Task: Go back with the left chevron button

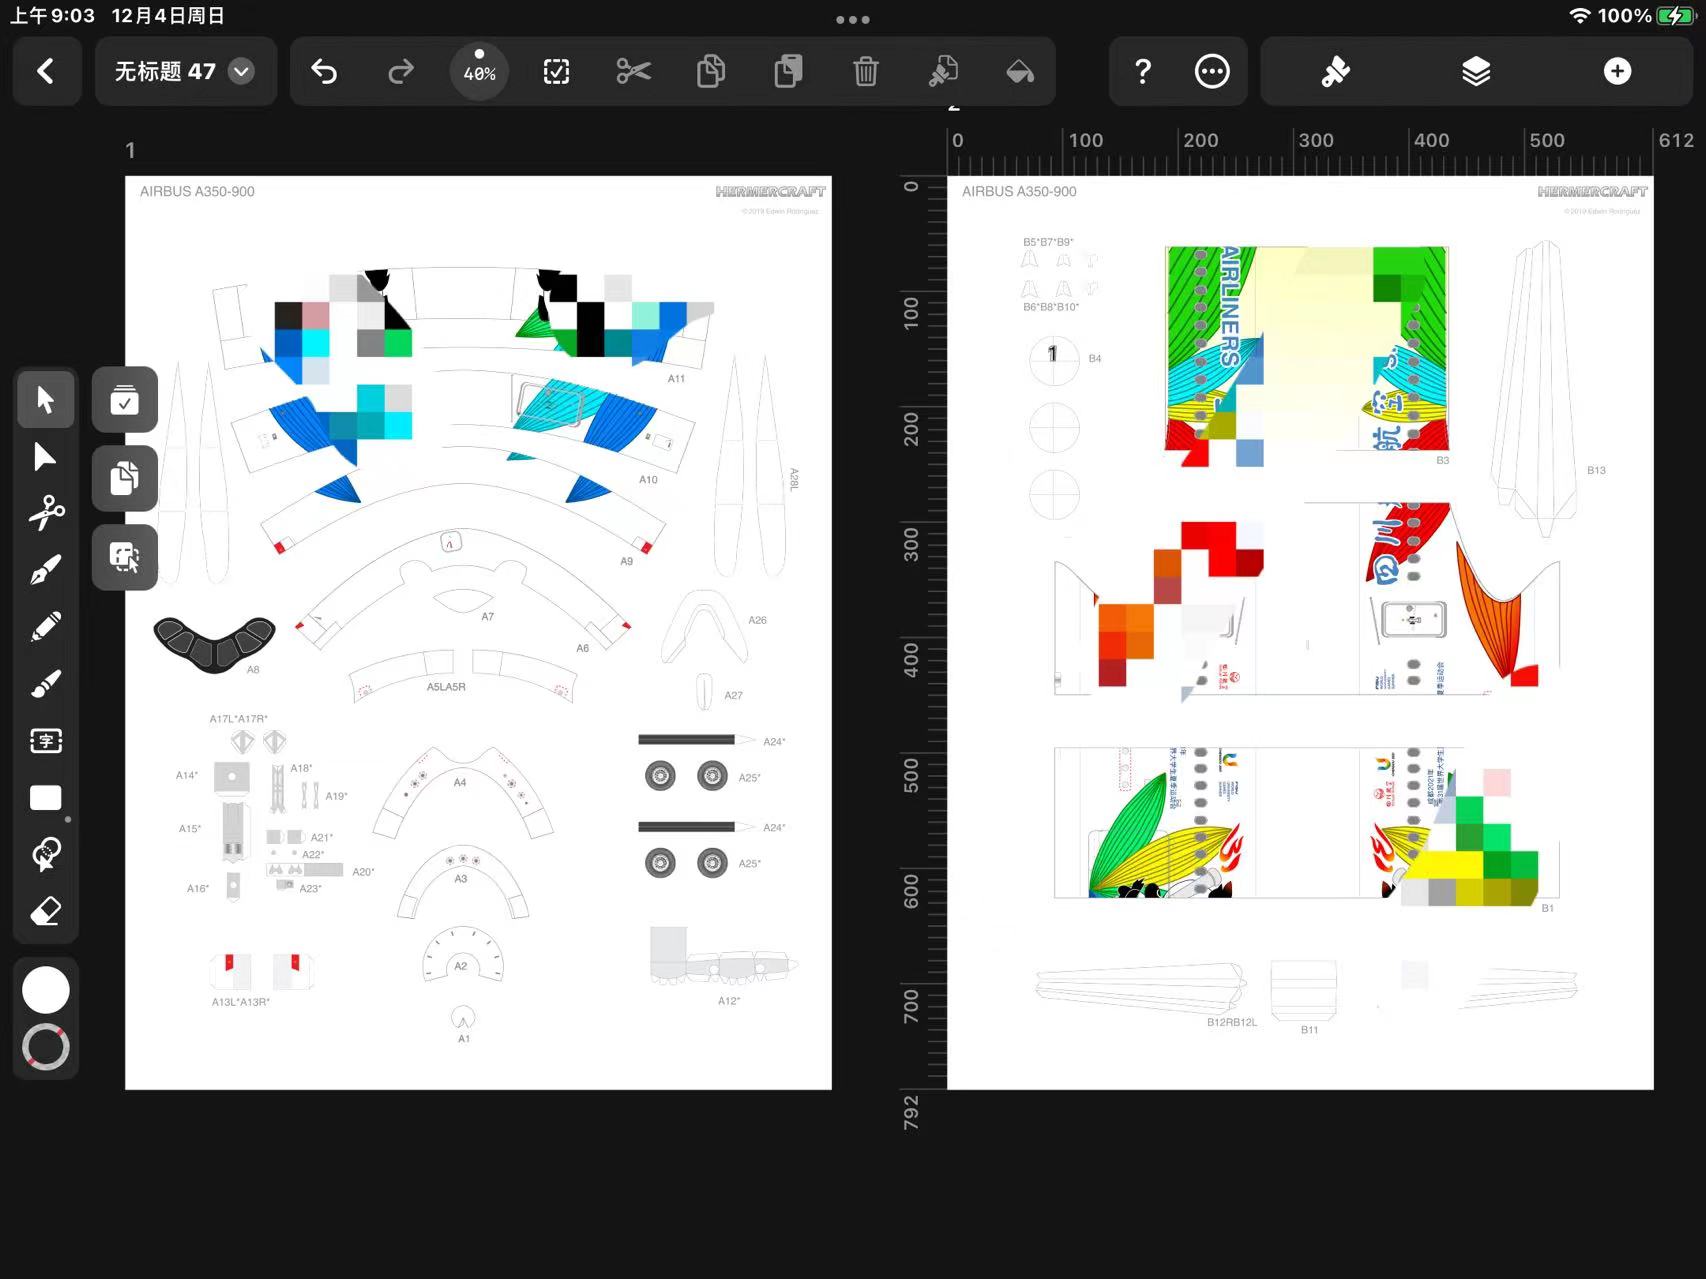Action: click(x=46, y=71)
